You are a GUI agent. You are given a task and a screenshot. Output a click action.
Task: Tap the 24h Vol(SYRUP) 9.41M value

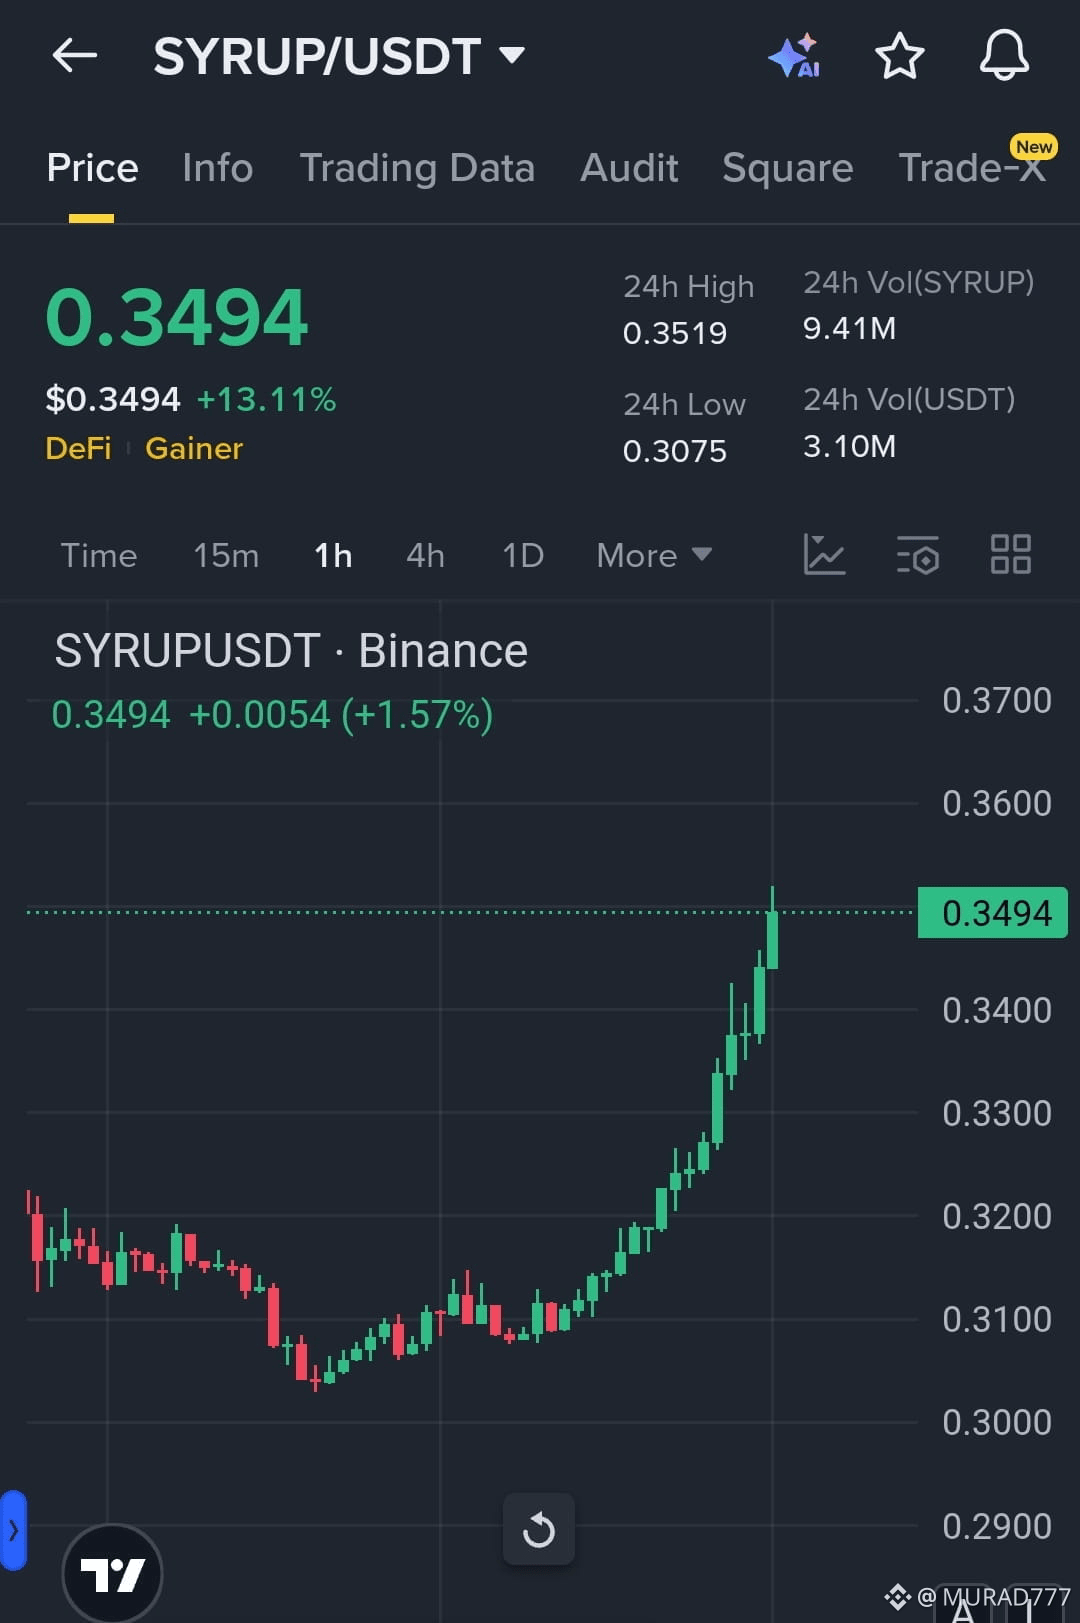tap(850, 328)
